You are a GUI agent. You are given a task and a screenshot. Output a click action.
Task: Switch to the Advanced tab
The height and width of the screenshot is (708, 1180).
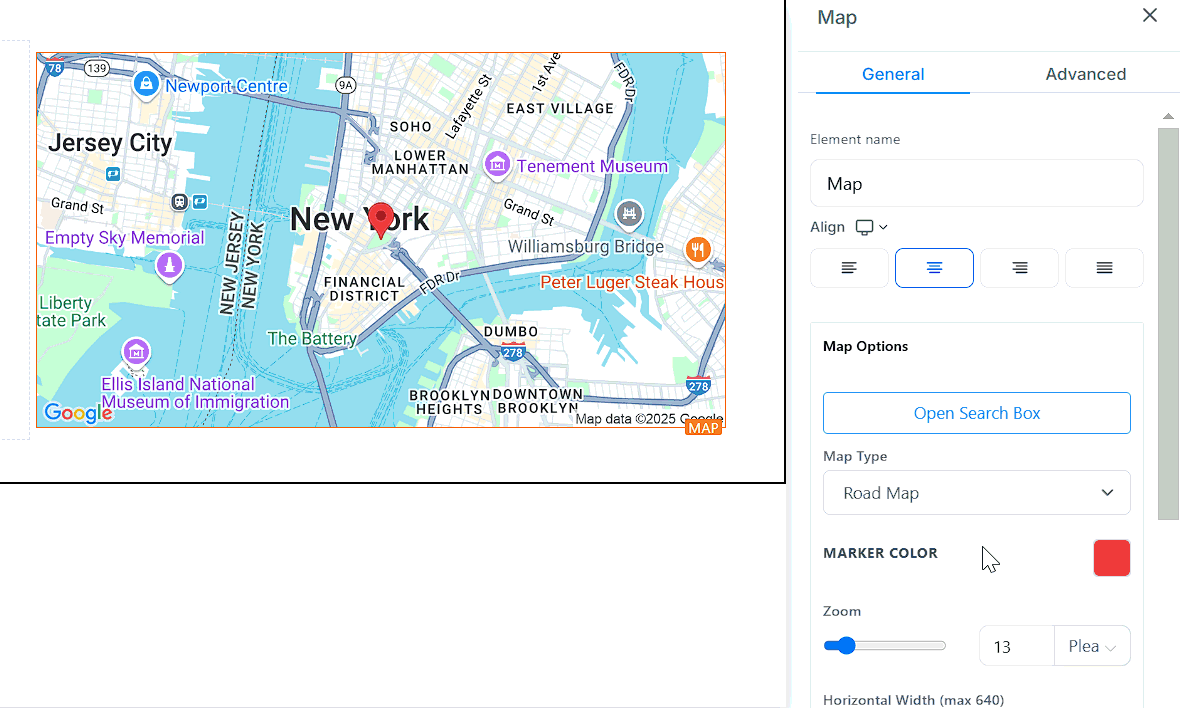tap(1085, 74)
